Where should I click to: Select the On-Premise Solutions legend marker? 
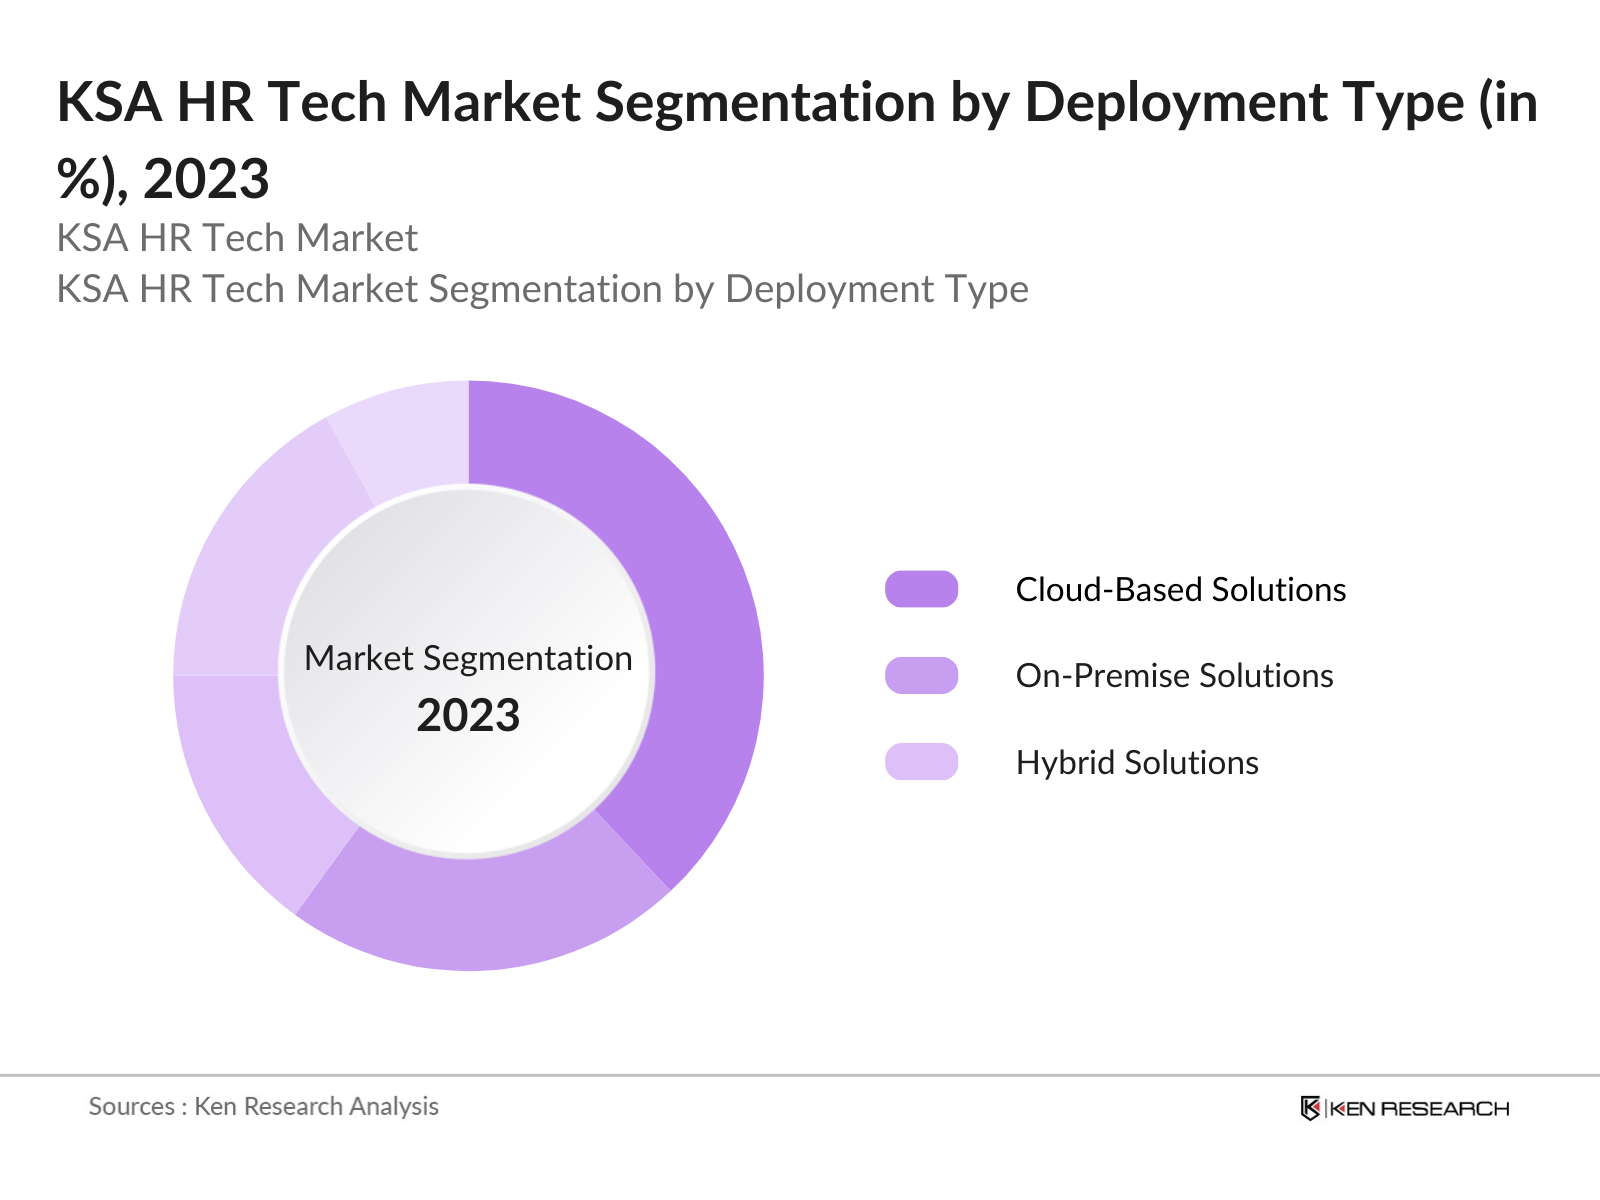[923, 676]
